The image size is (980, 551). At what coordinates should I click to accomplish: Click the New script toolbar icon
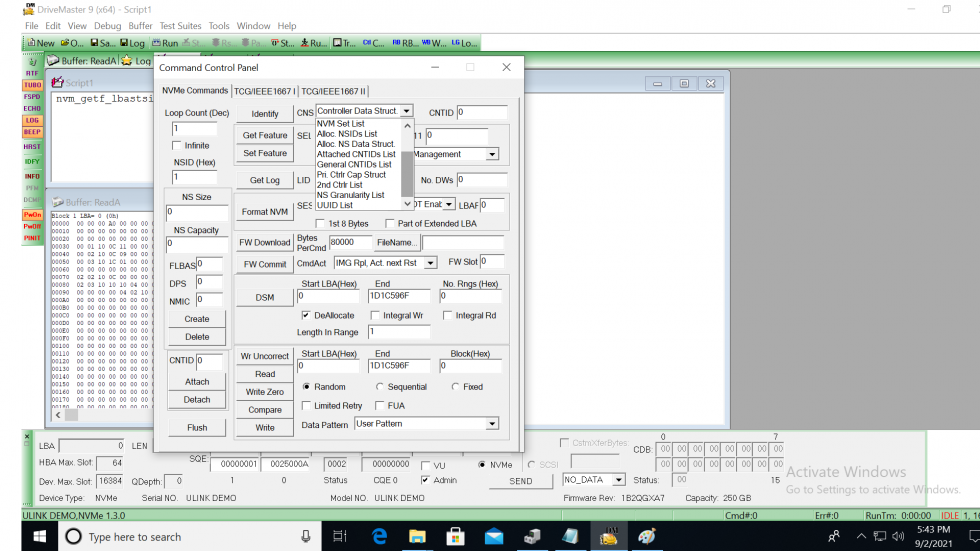[40, 43]
